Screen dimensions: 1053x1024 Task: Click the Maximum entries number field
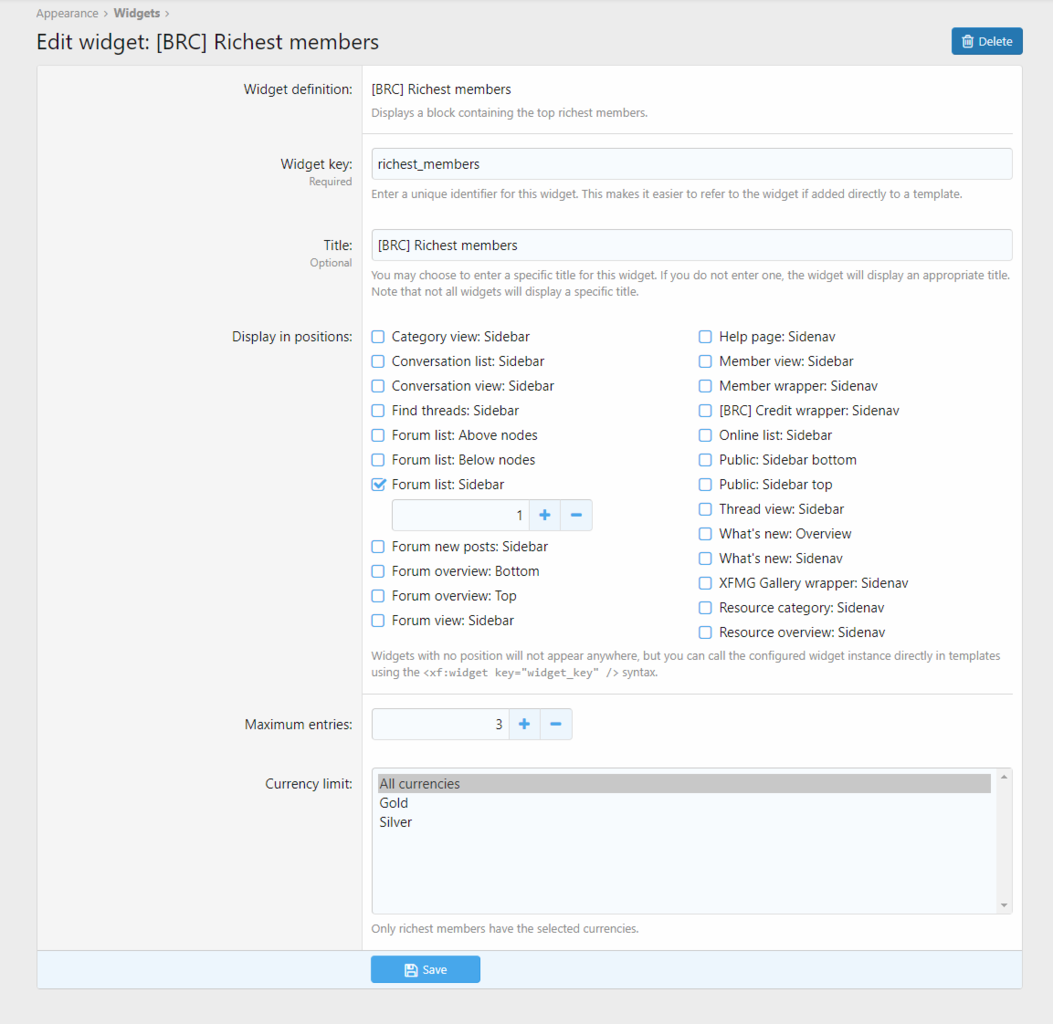440,724
